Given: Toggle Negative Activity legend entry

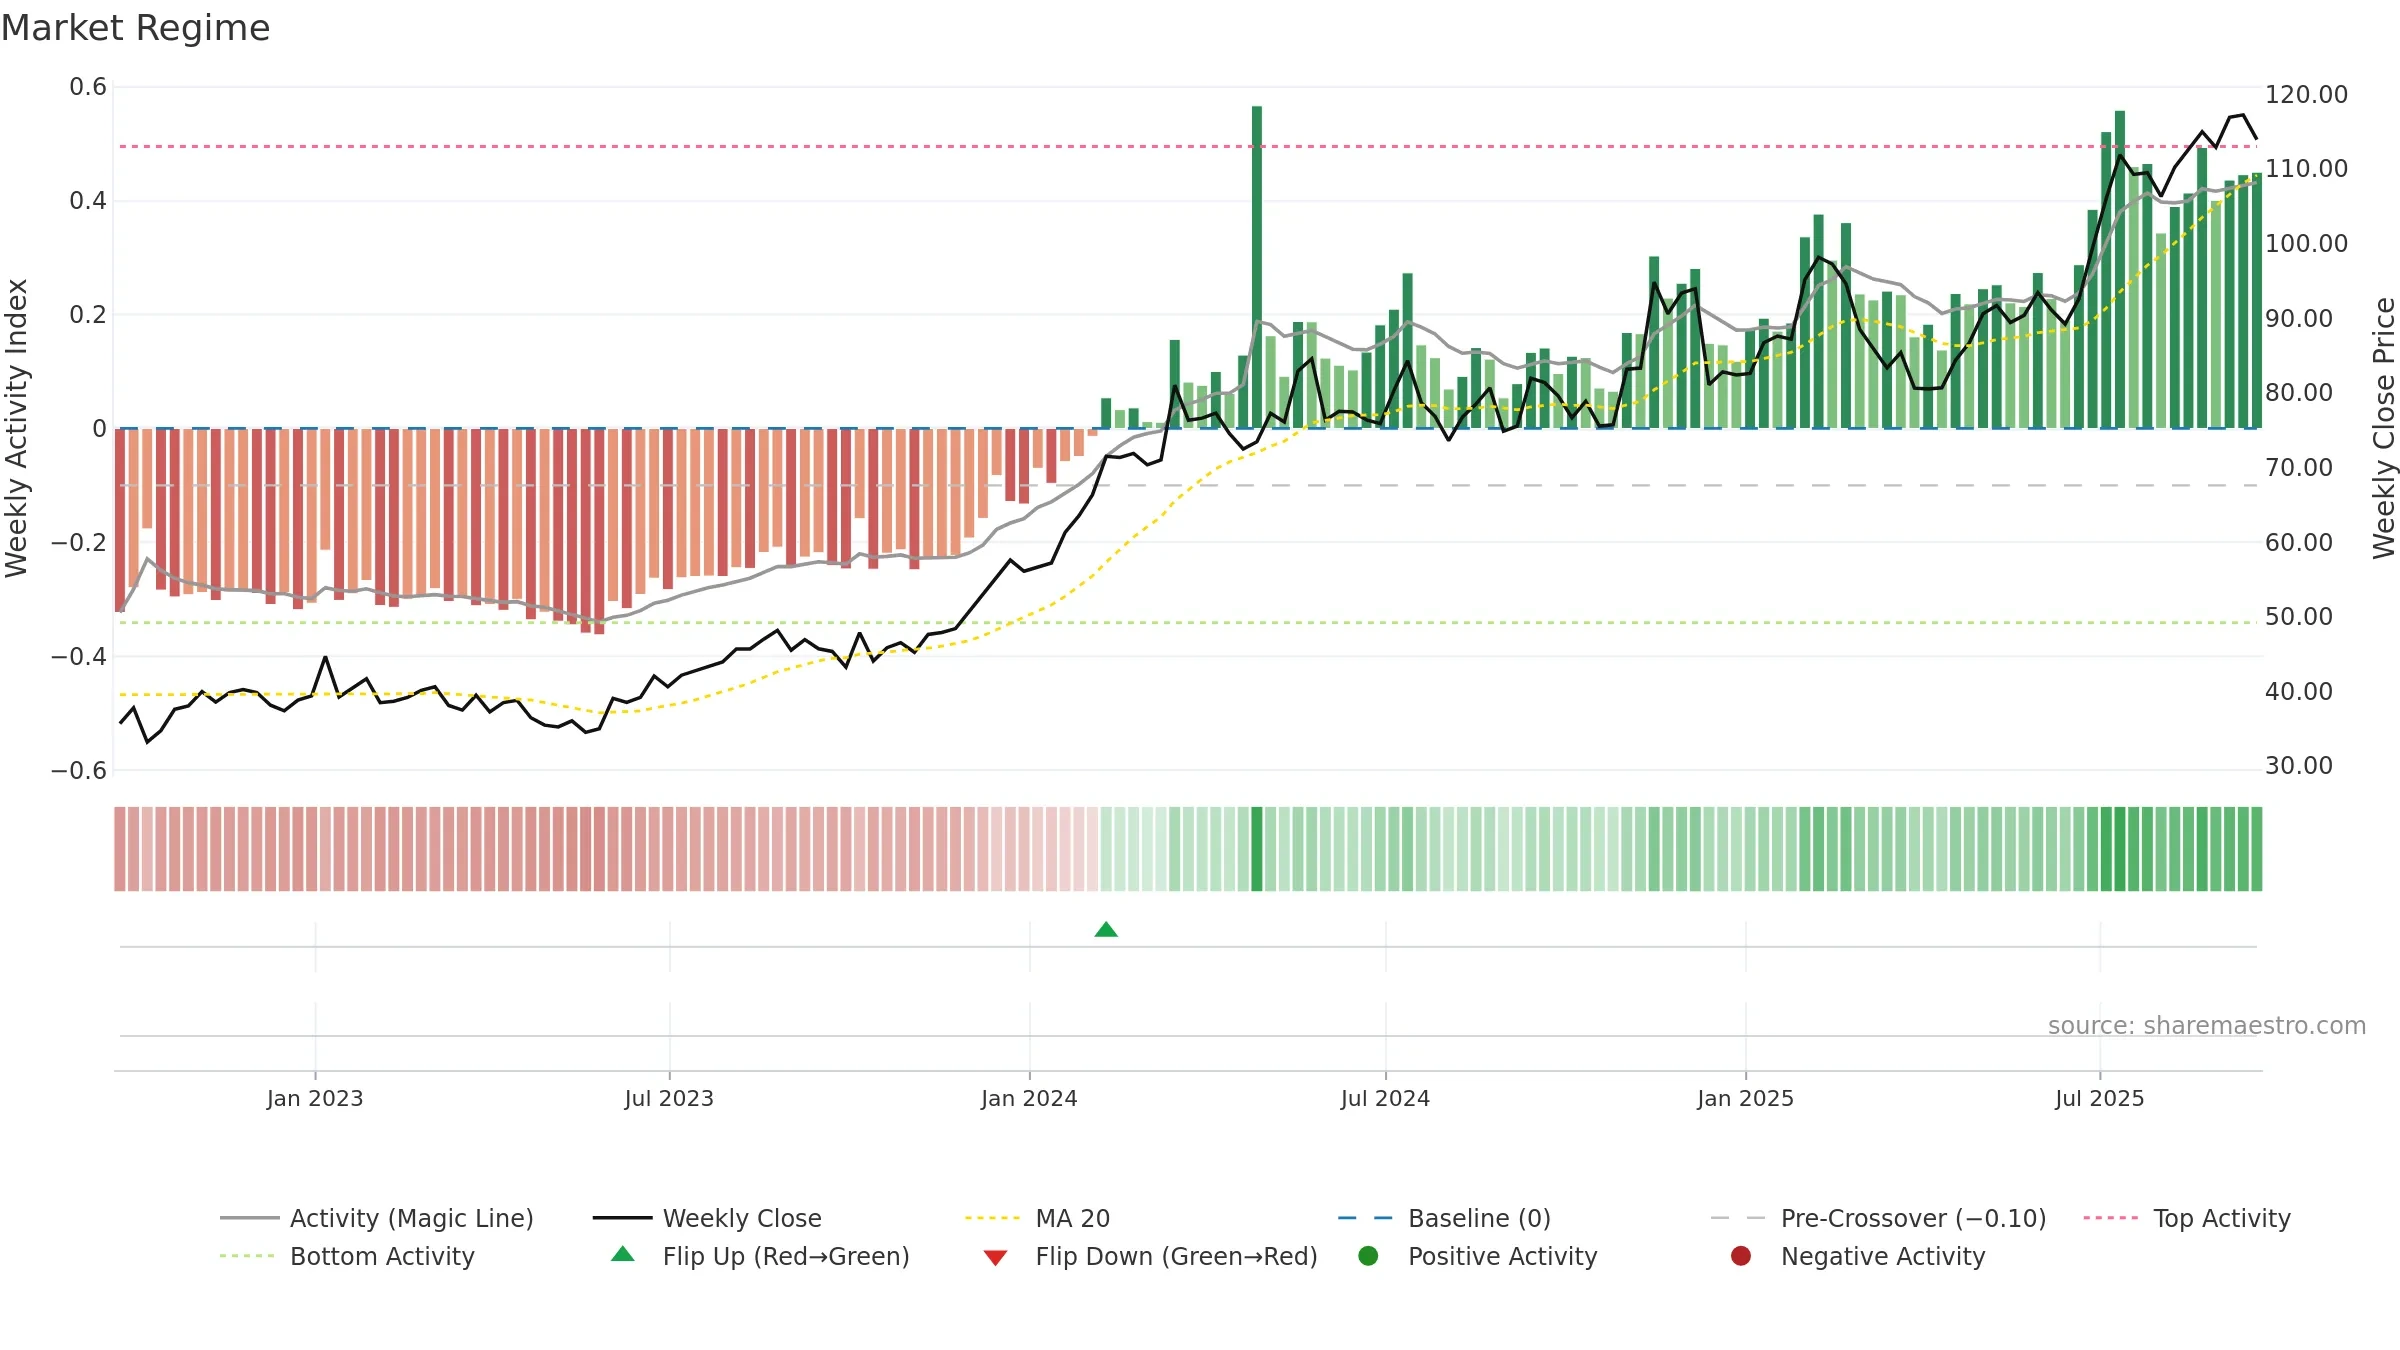Looking at the screenshot, I should (x=1858, y=1256).
